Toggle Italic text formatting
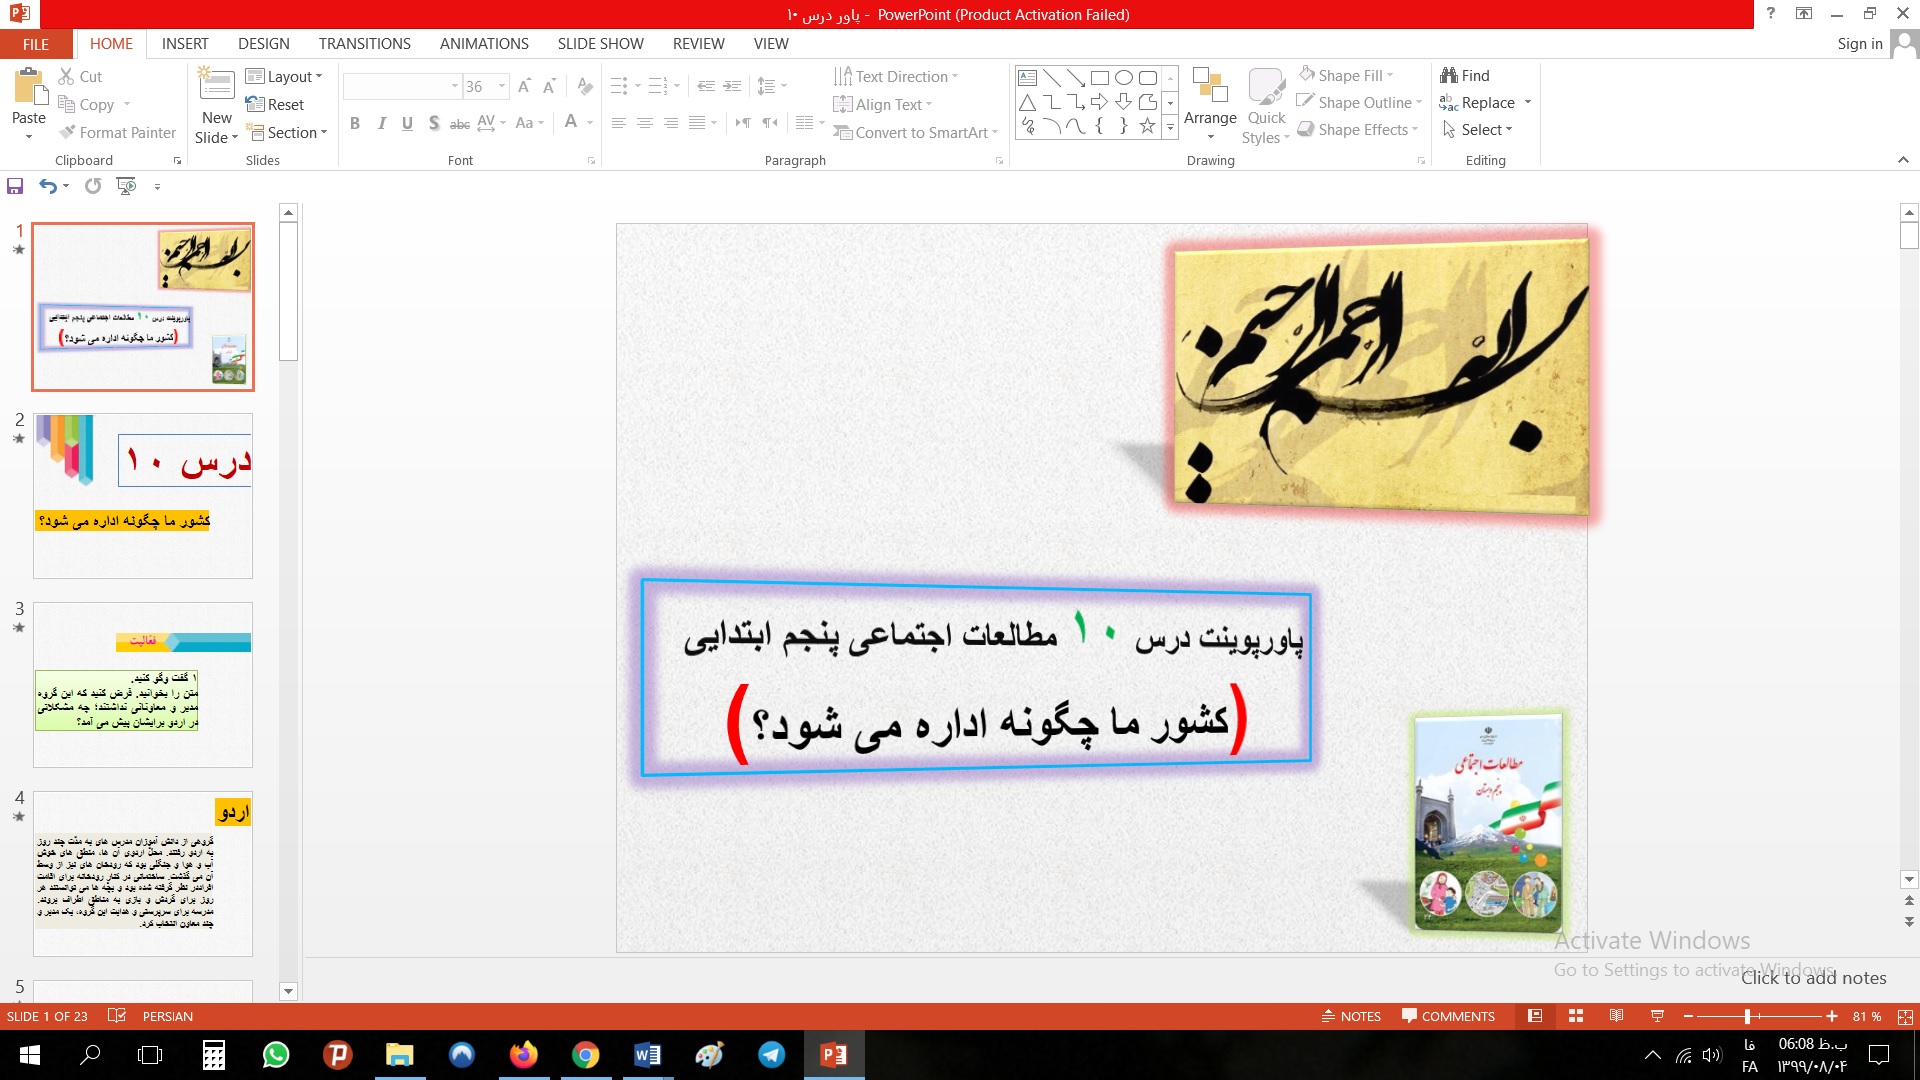The width and height of the screenshot is (1920, 1080). click(x=381, y=123)
